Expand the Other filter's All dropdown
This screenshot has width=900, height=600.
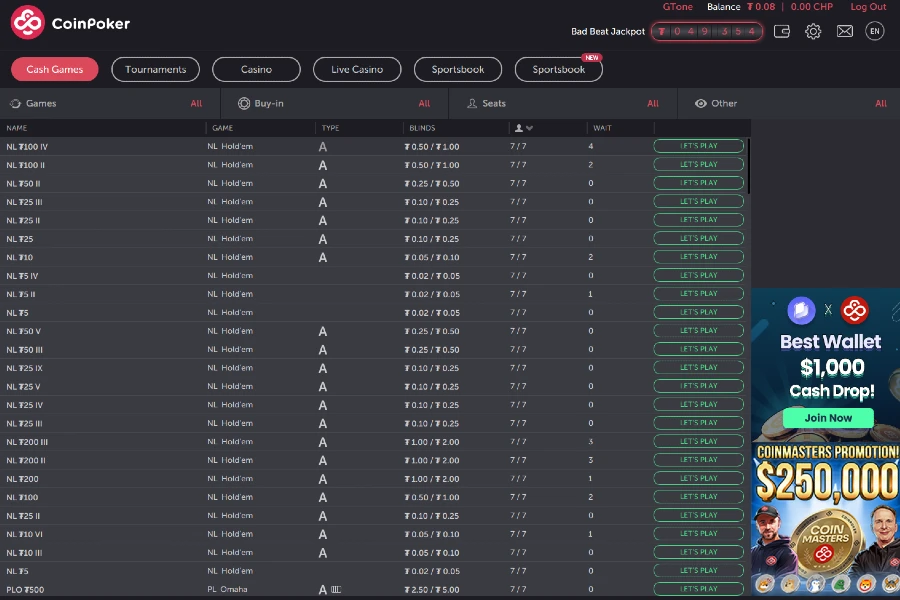pyautogui.click(x=881, y=103)
